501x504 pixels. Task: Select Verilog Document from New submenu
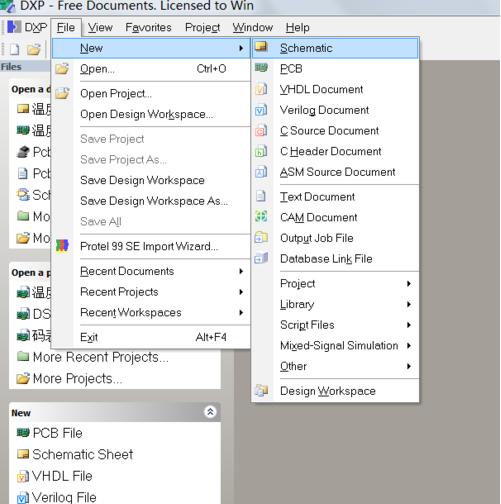point(335,110)
